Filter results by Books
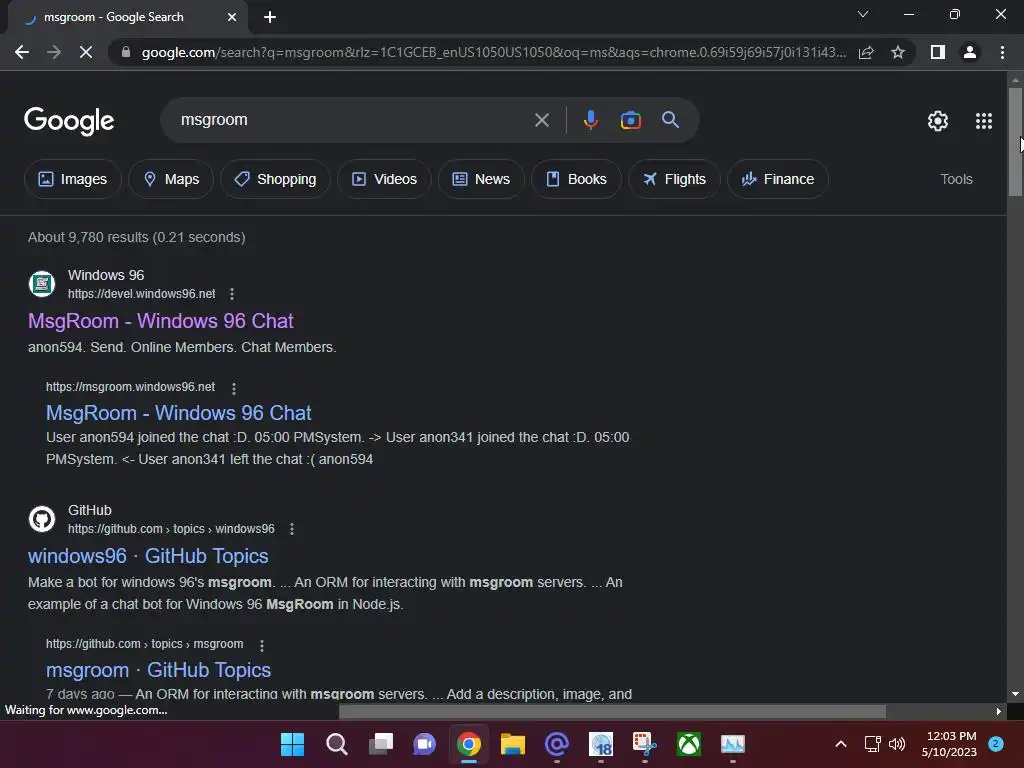 tap(576, 179)
